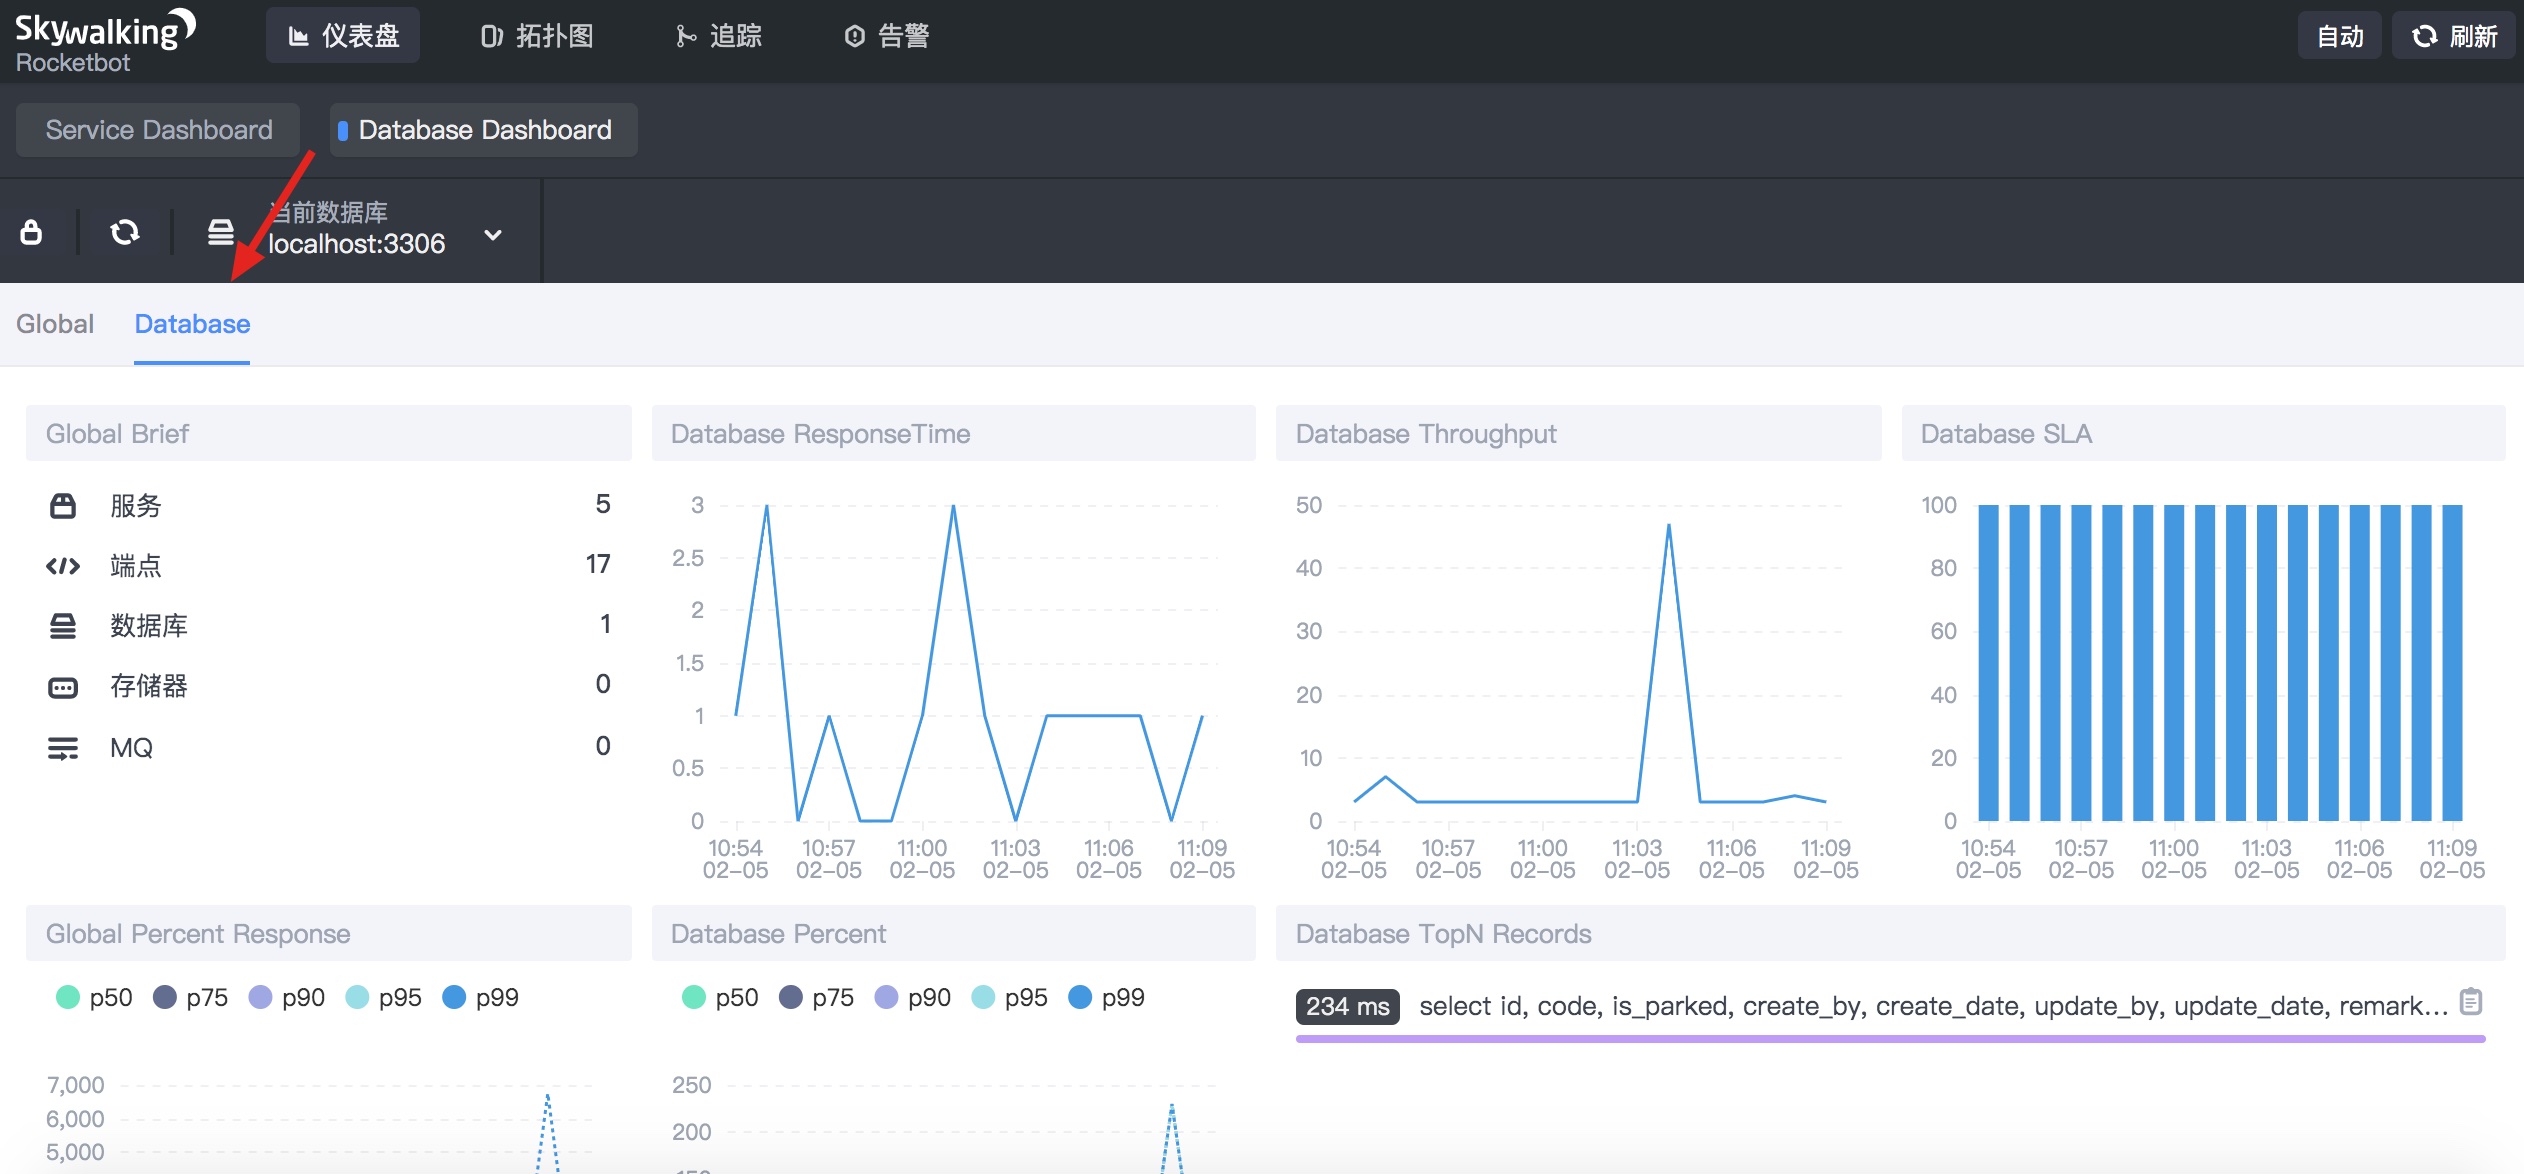
Task: Click the 端点 code icon in Global Brief
Action: 63,566
